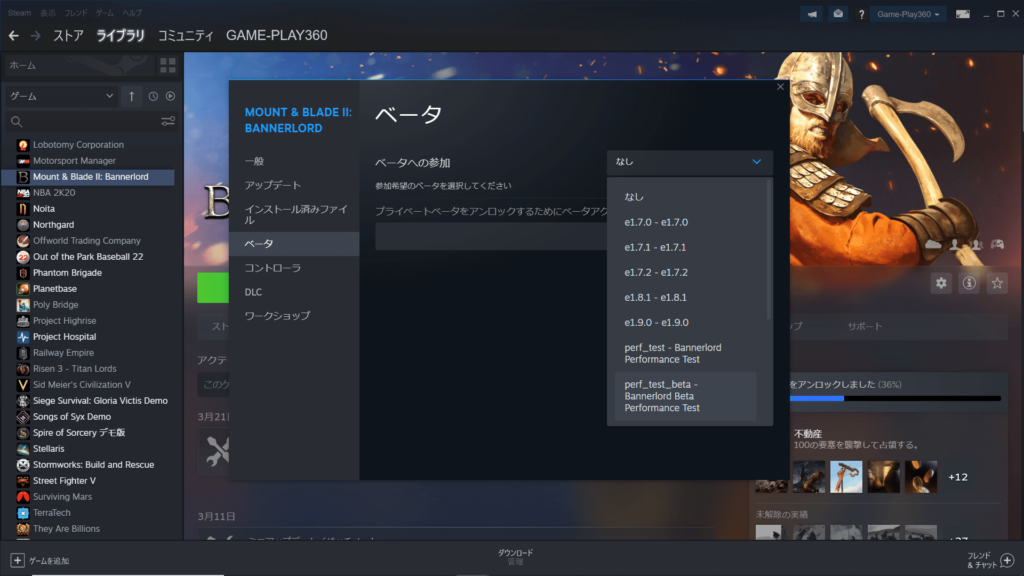
Task: Click the Sid Meier's Civilization V icon
Action: 23,385
